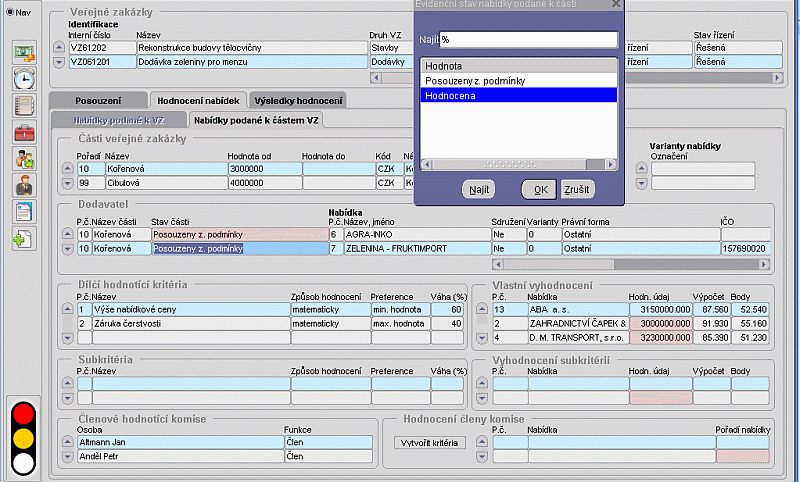Viewport: 800px width, 482px height.
Task: Step down in Dílčí hodnotící kritéria list
Action: click(67, 338)
